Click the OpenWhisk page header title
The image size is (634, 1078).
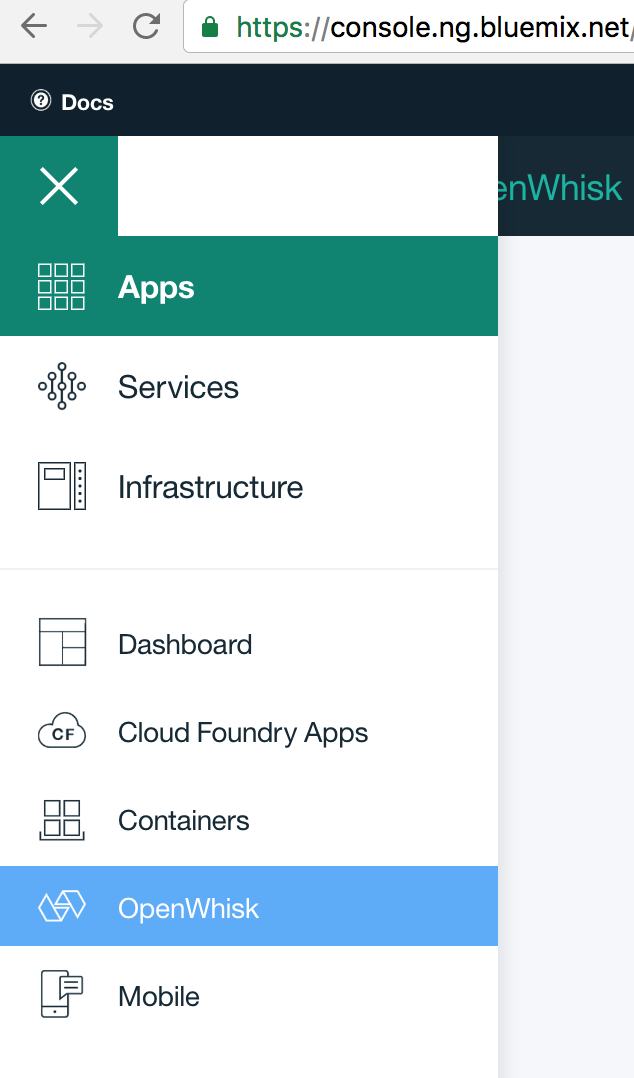pos(558,188)
